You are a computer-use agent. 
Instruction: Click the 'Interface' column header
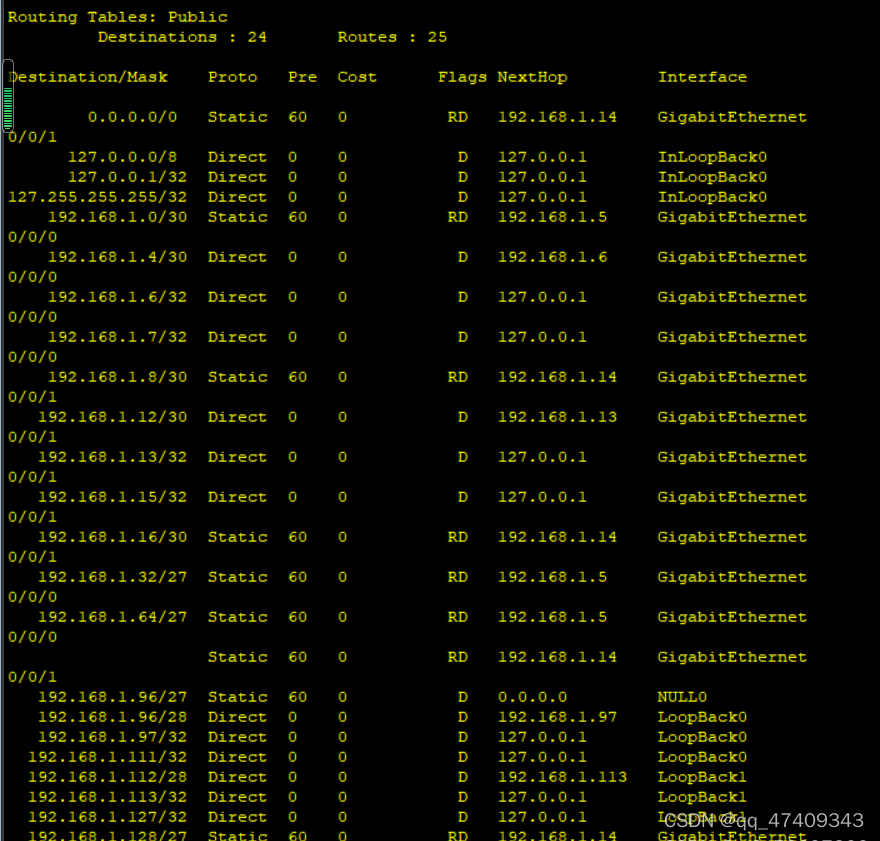point(703,77)
